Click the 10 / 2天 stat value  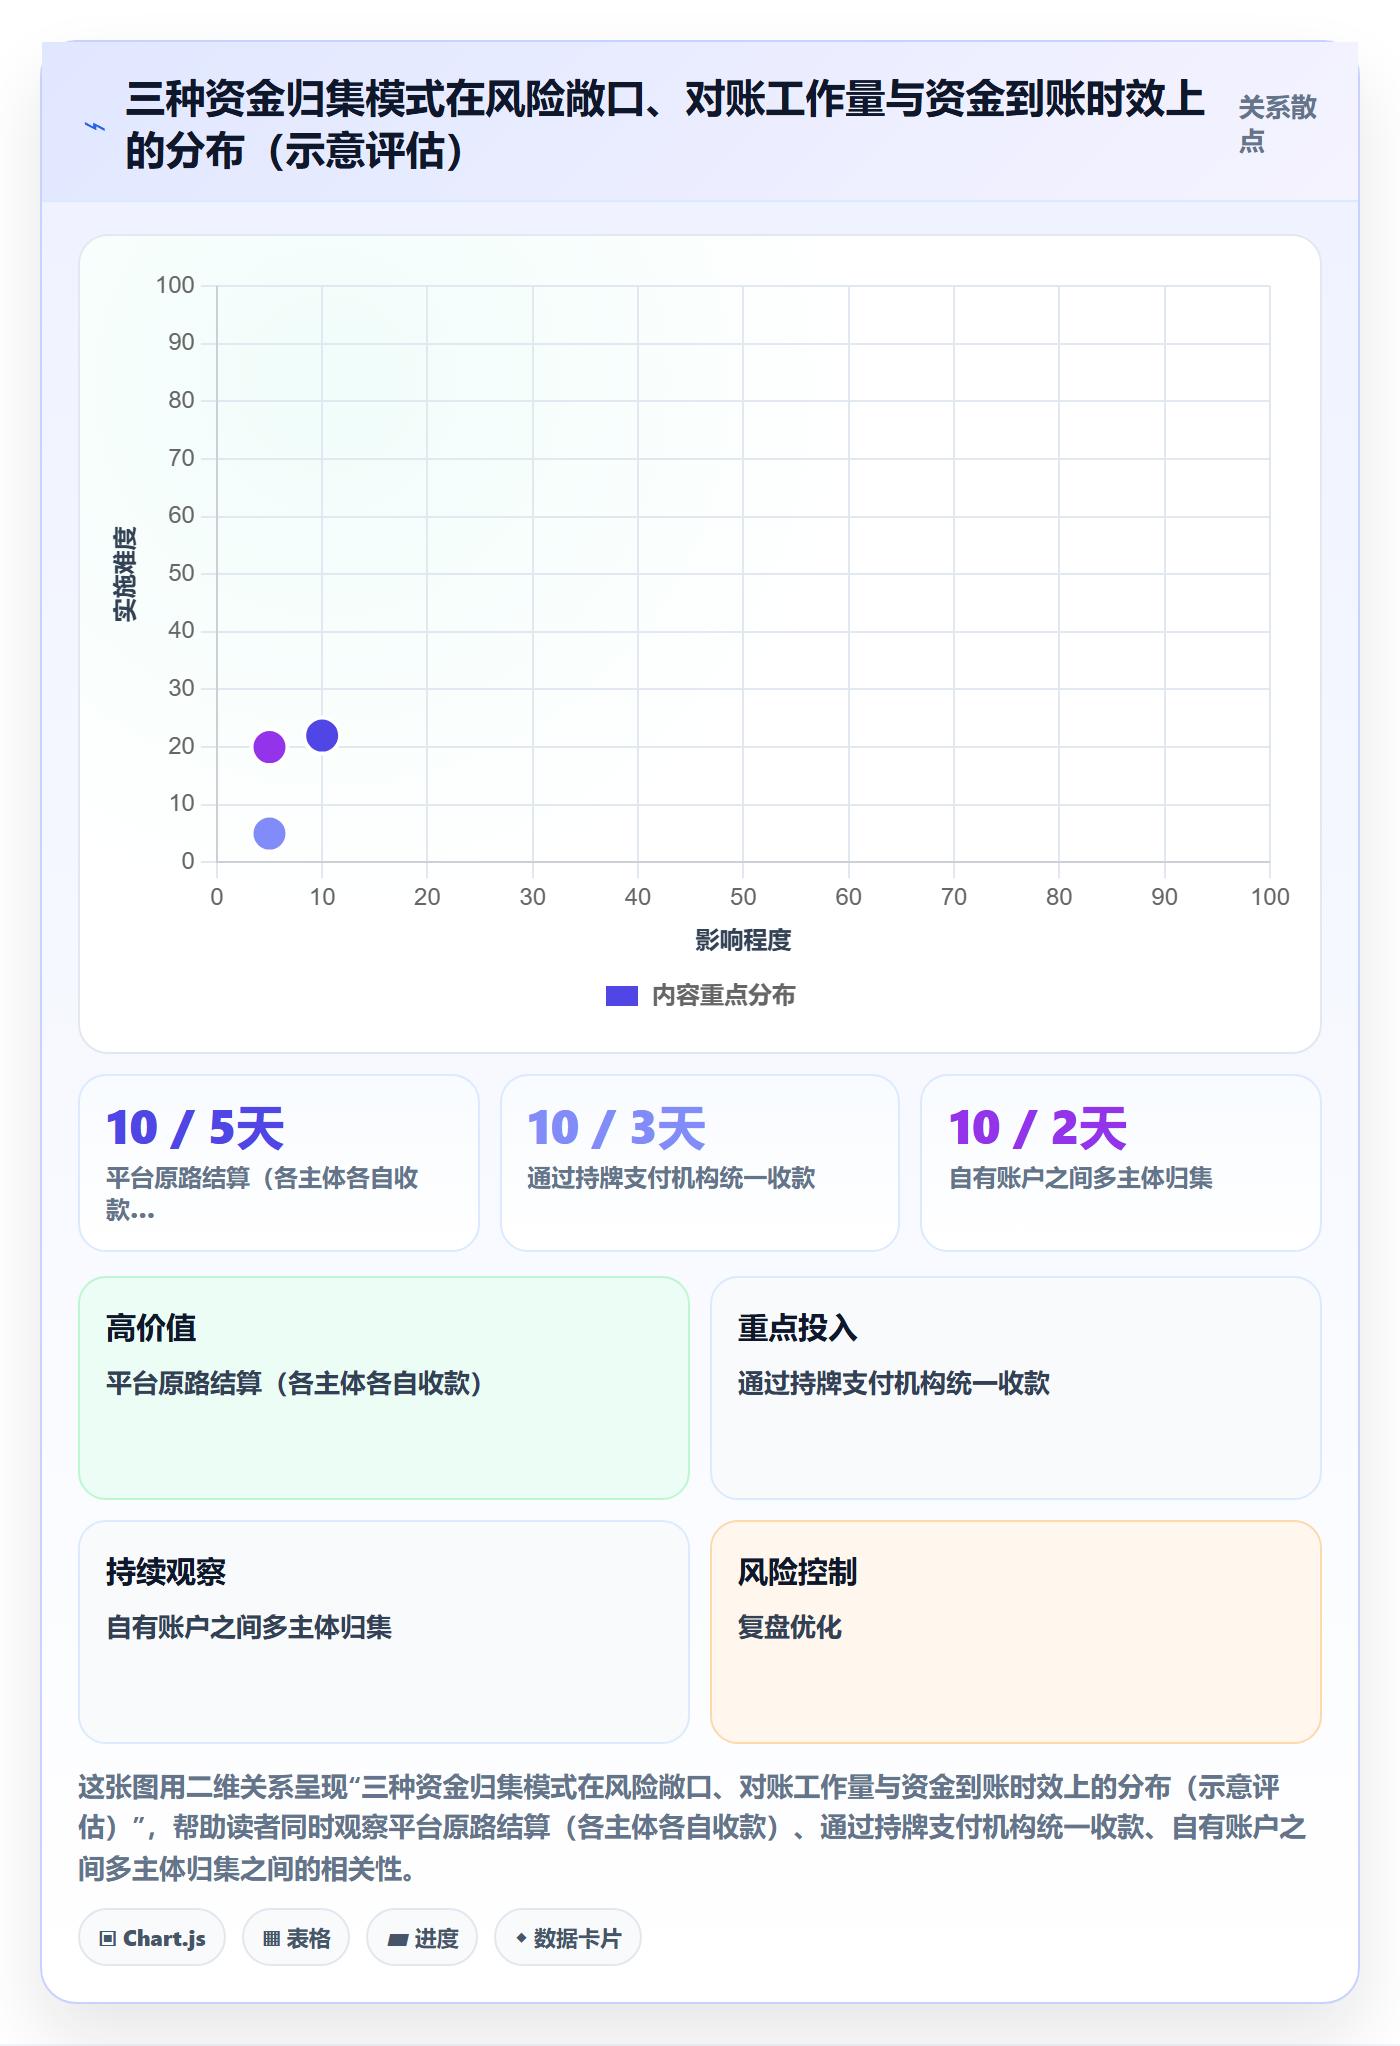point(1037,1129)
